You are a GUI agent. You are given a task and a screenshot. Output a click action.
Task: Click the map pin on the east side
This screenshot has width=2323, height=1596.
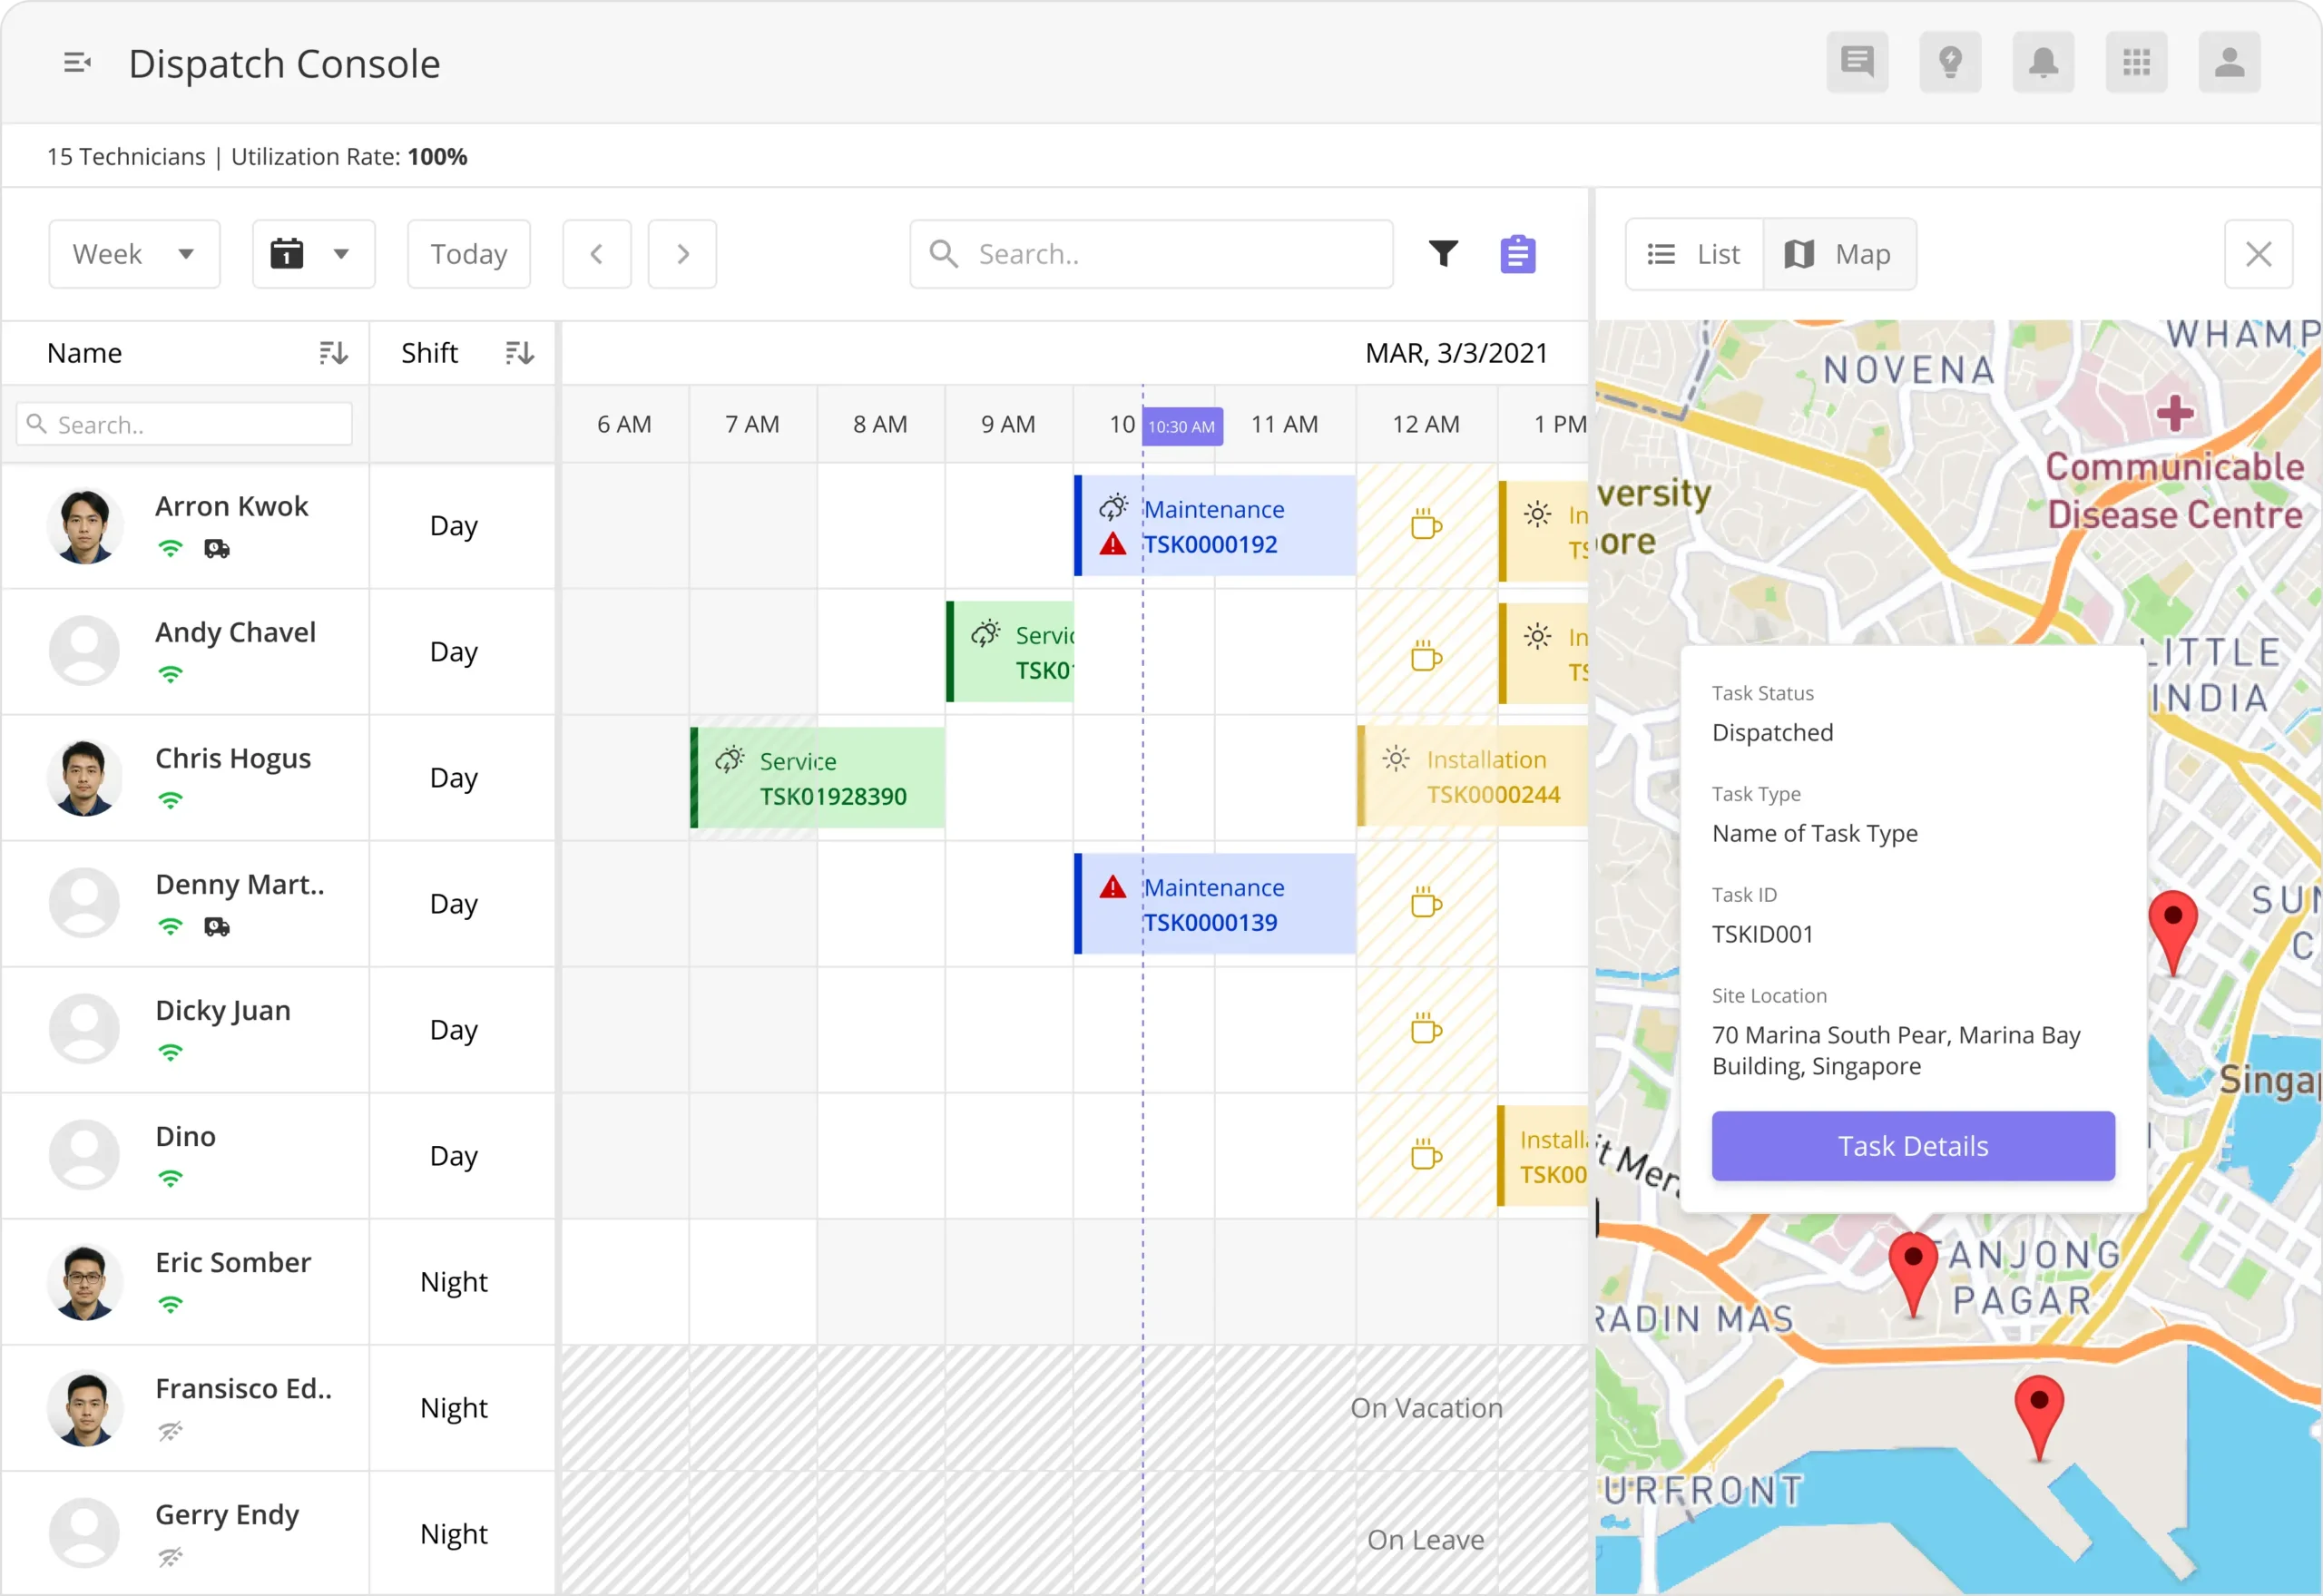tap(2173, 932)
